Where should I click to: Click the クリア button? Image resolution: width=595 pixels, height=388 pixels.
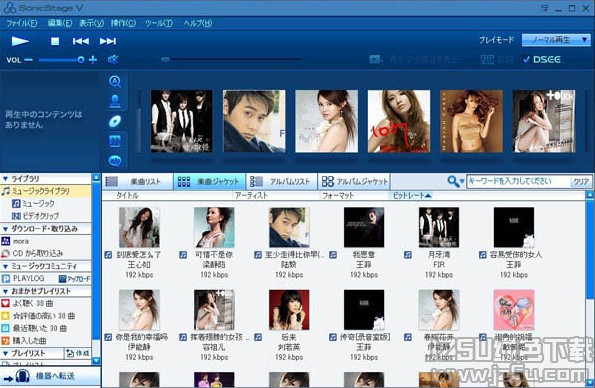581,181
